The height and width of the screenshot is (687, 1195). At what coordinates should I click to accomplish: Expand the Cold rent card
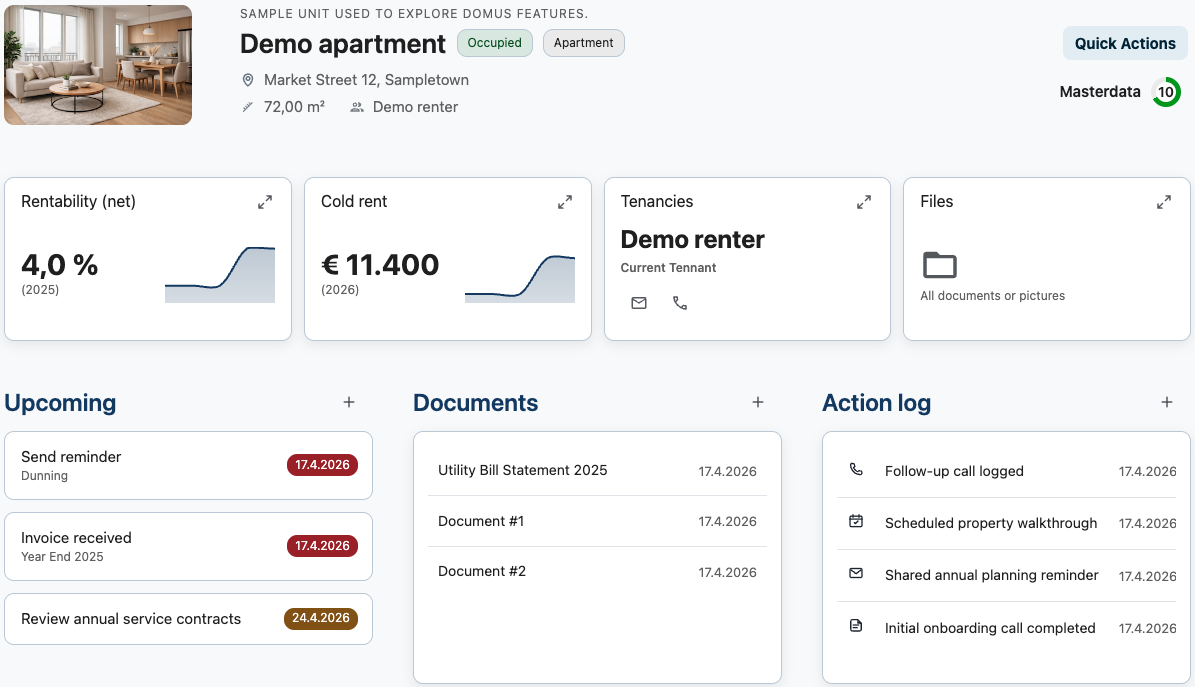(564, 201)
